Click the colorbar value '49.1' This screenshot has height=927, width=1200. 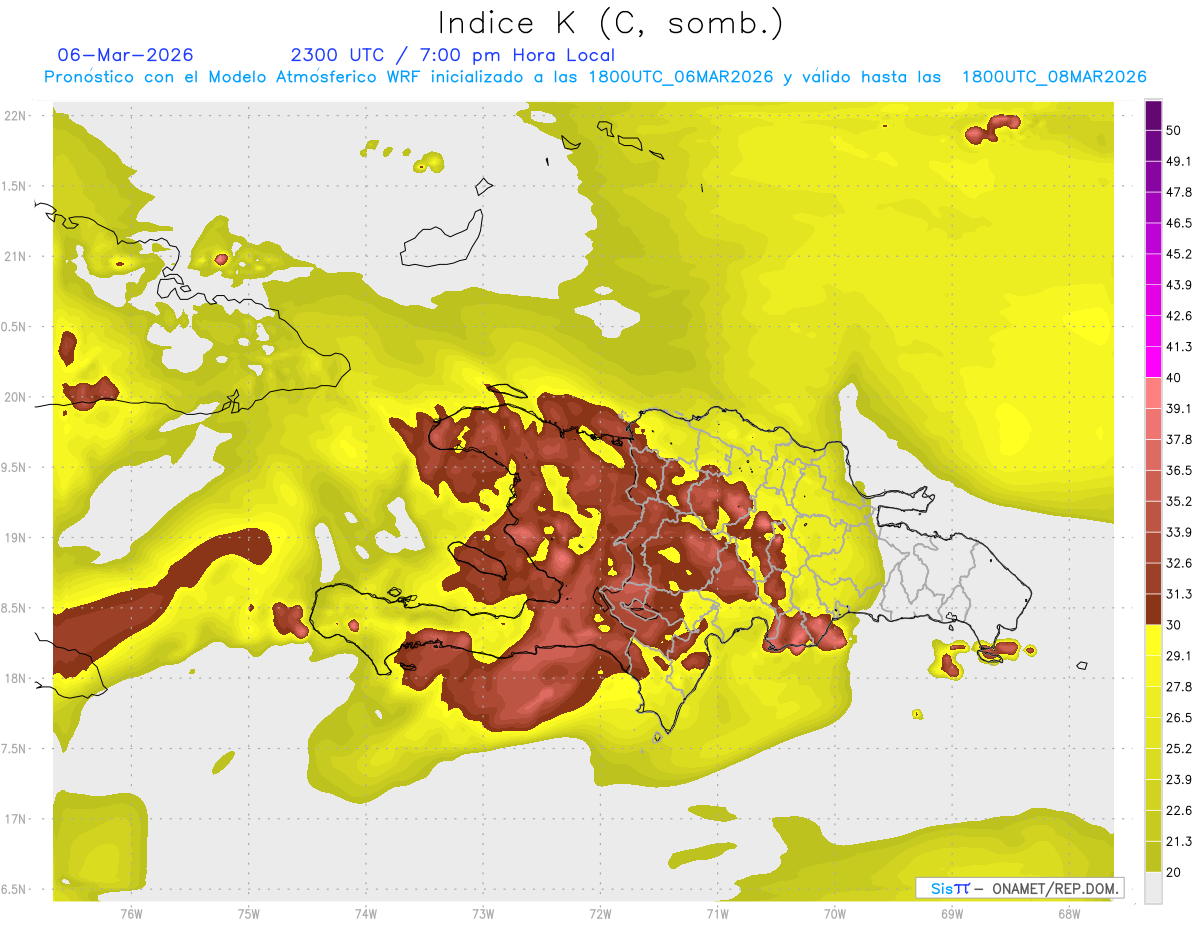point(1179,161)
